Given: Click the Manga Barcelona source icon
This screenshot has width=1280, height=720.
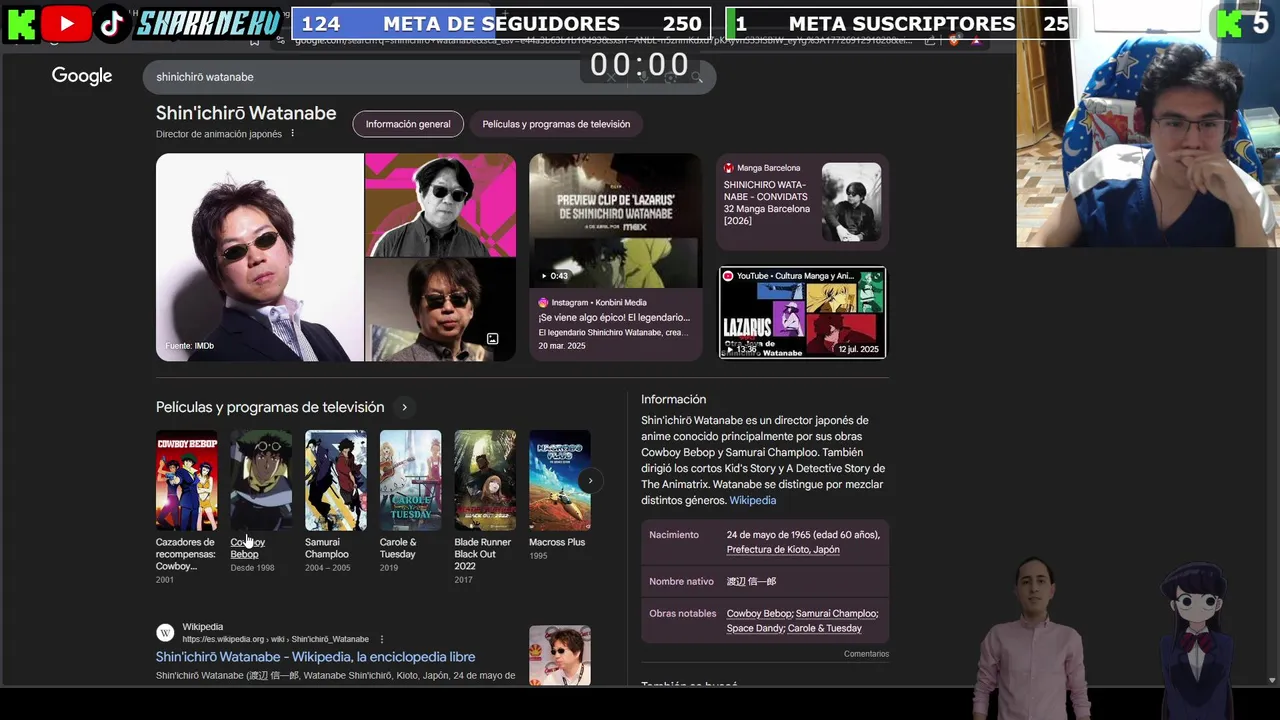Looking at the screenshot, I should 728,168.
